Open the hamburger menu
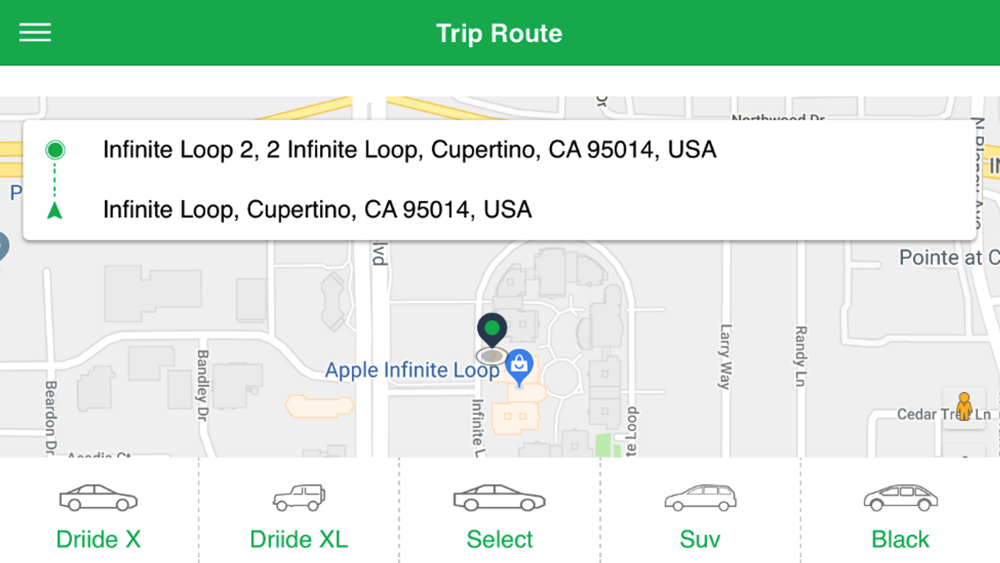Image resolution: width=1000 pixels, height=563 pixels. 35,33
